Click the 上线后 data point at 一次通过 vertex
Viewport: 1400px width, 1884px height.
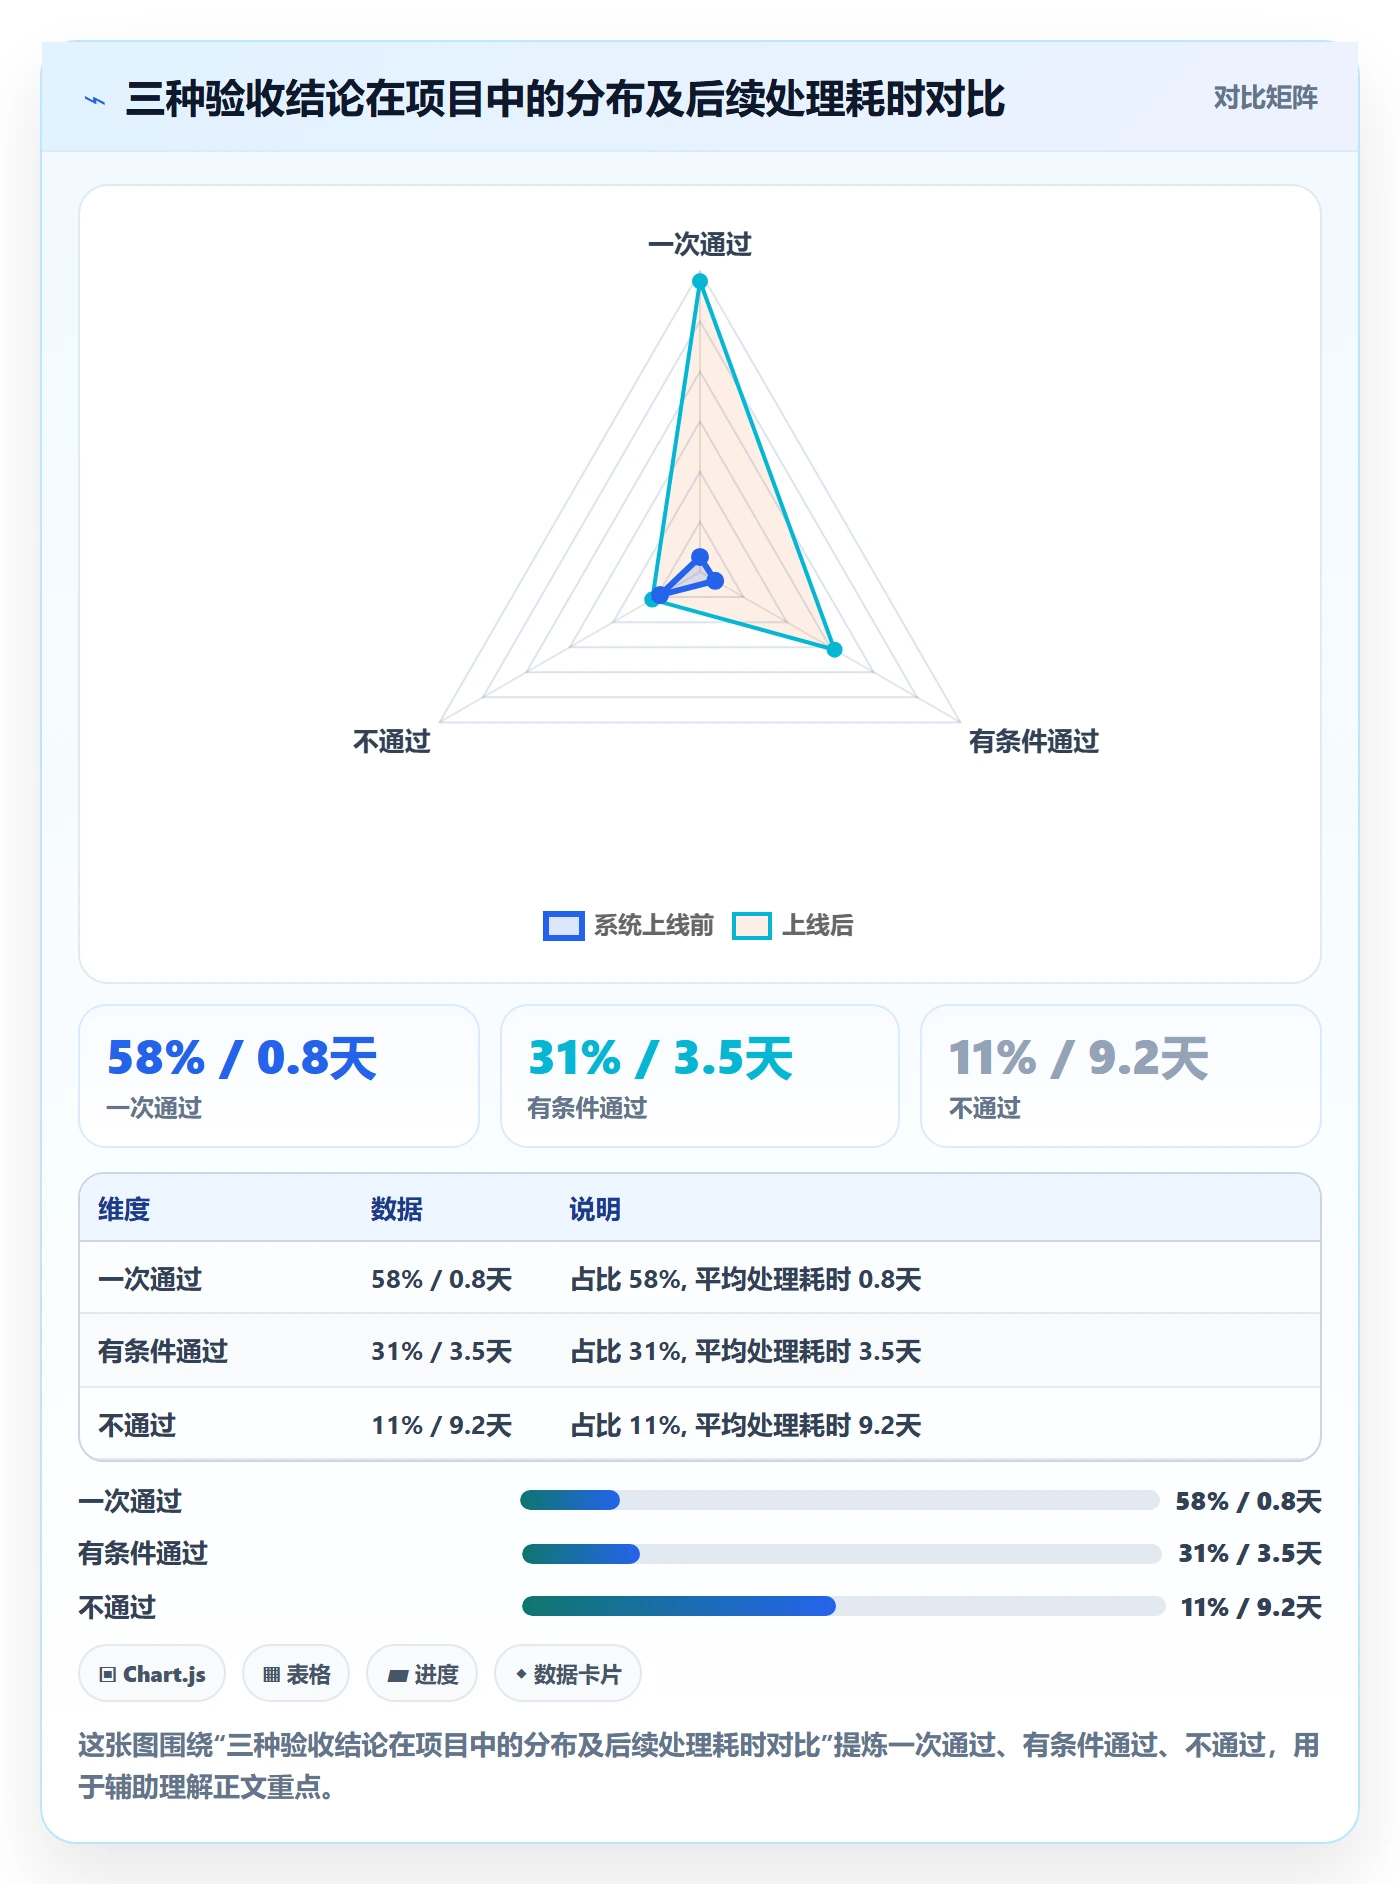[700, 282]
